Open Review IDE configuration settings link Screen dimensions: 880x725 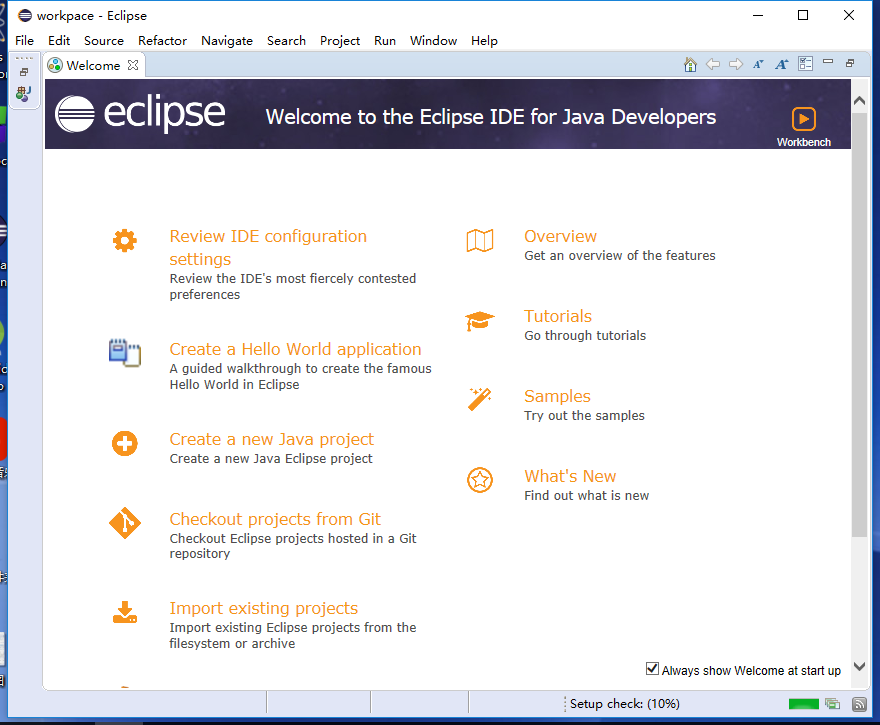click(x=268, y=247)
